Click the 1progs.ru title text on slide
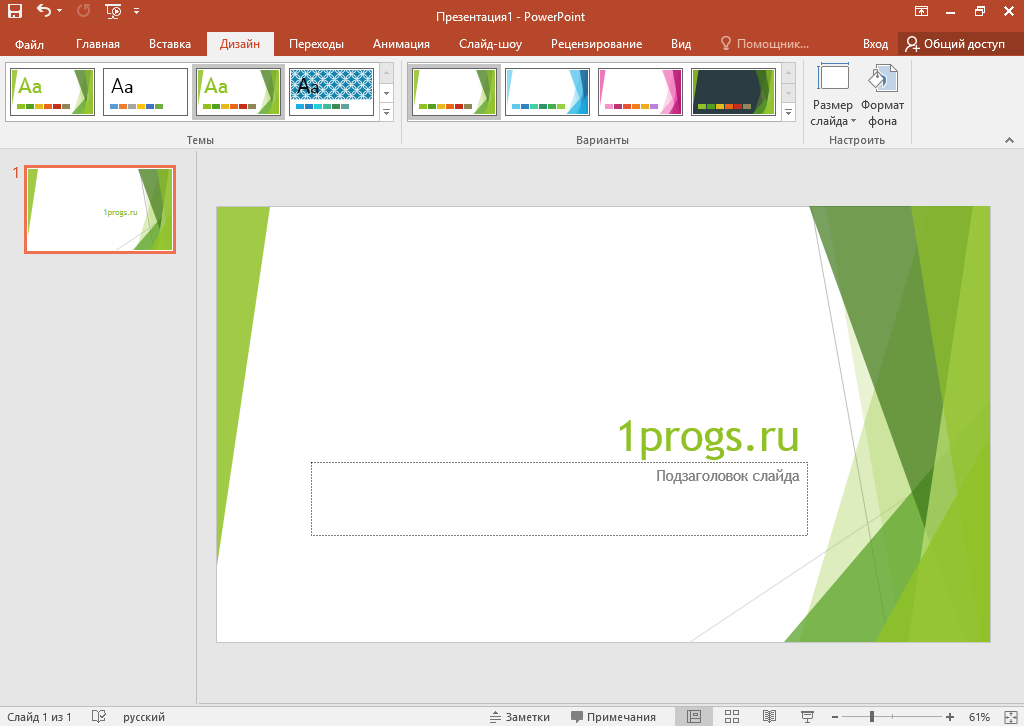This screenshot has height=726, width=1024. click(x=708, y=437)
